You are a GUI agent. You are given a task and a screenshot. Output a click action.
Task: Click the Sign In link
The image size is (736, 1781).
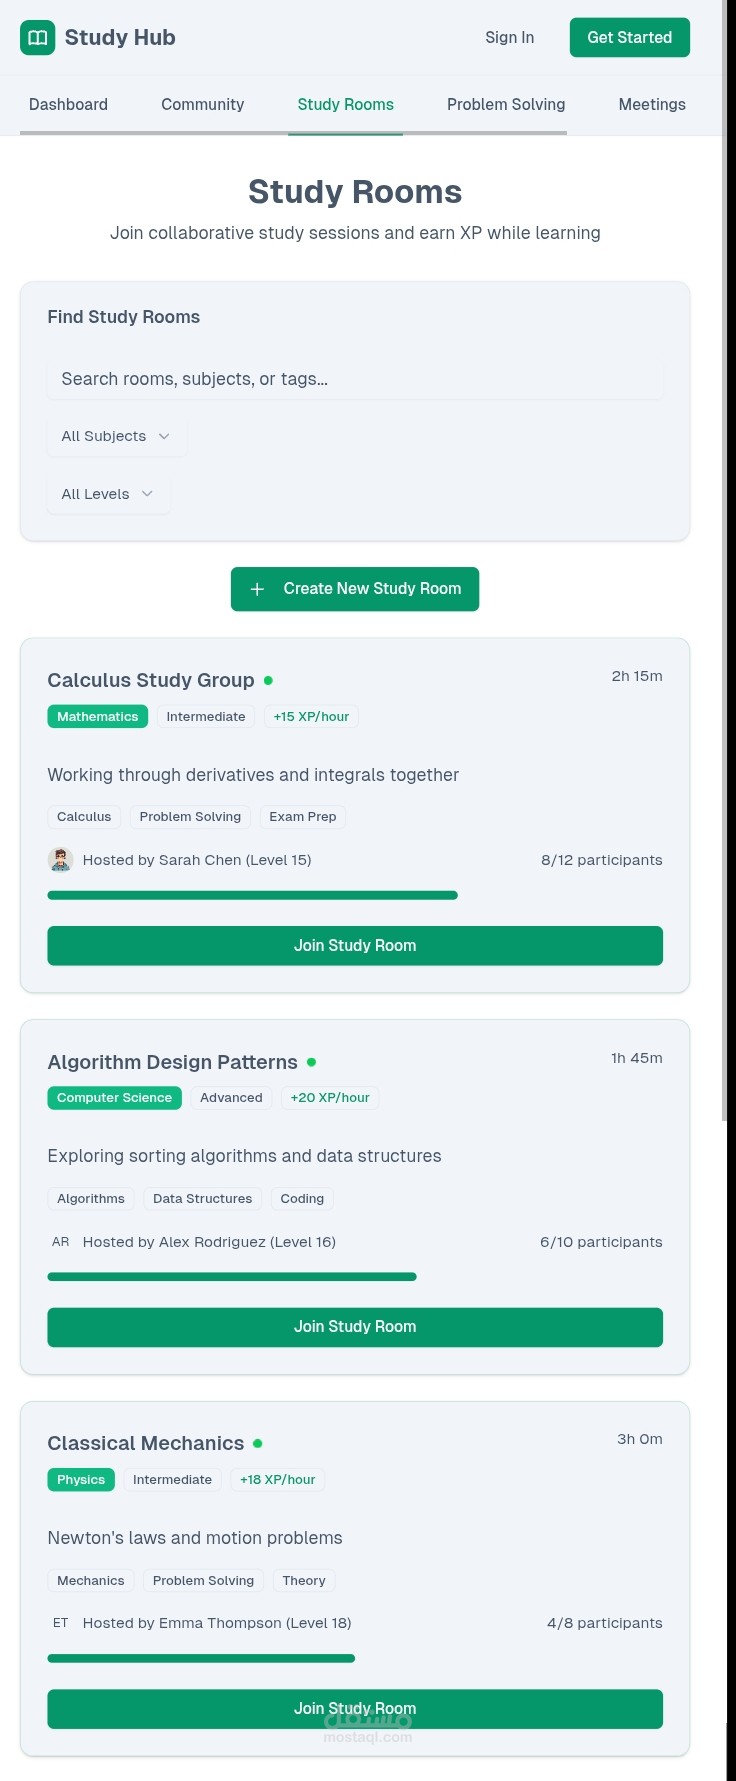click(x=510, y=38)
